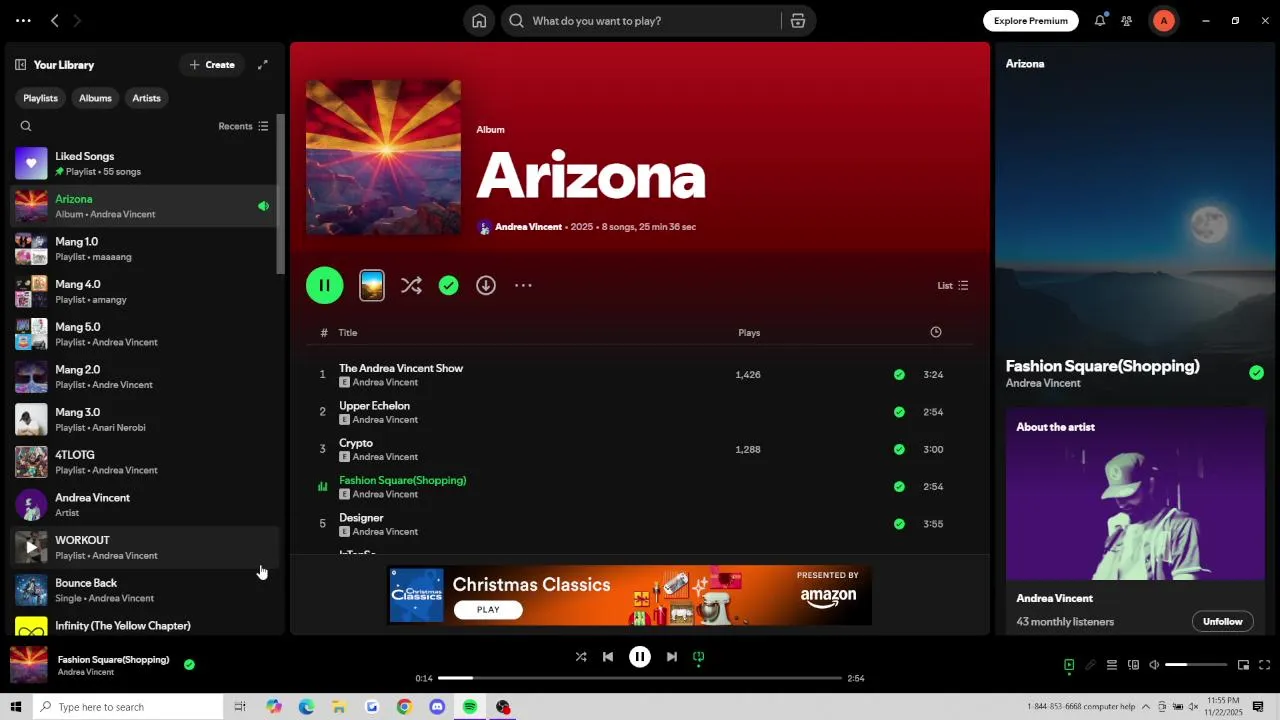
Task: Open Microsoft Edge from the taskbar
Action: [x=307, y=707]
